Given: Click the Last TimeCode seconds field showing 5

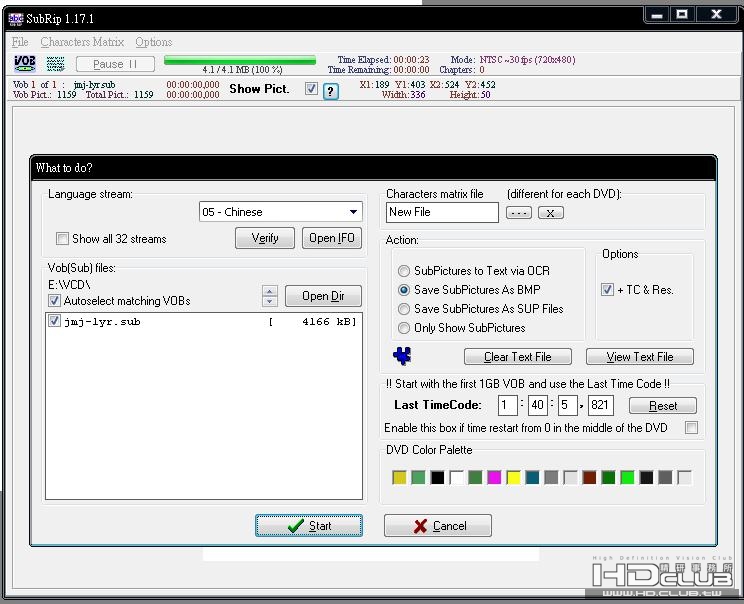Looking at the screenshot, I should click(567, 405).
